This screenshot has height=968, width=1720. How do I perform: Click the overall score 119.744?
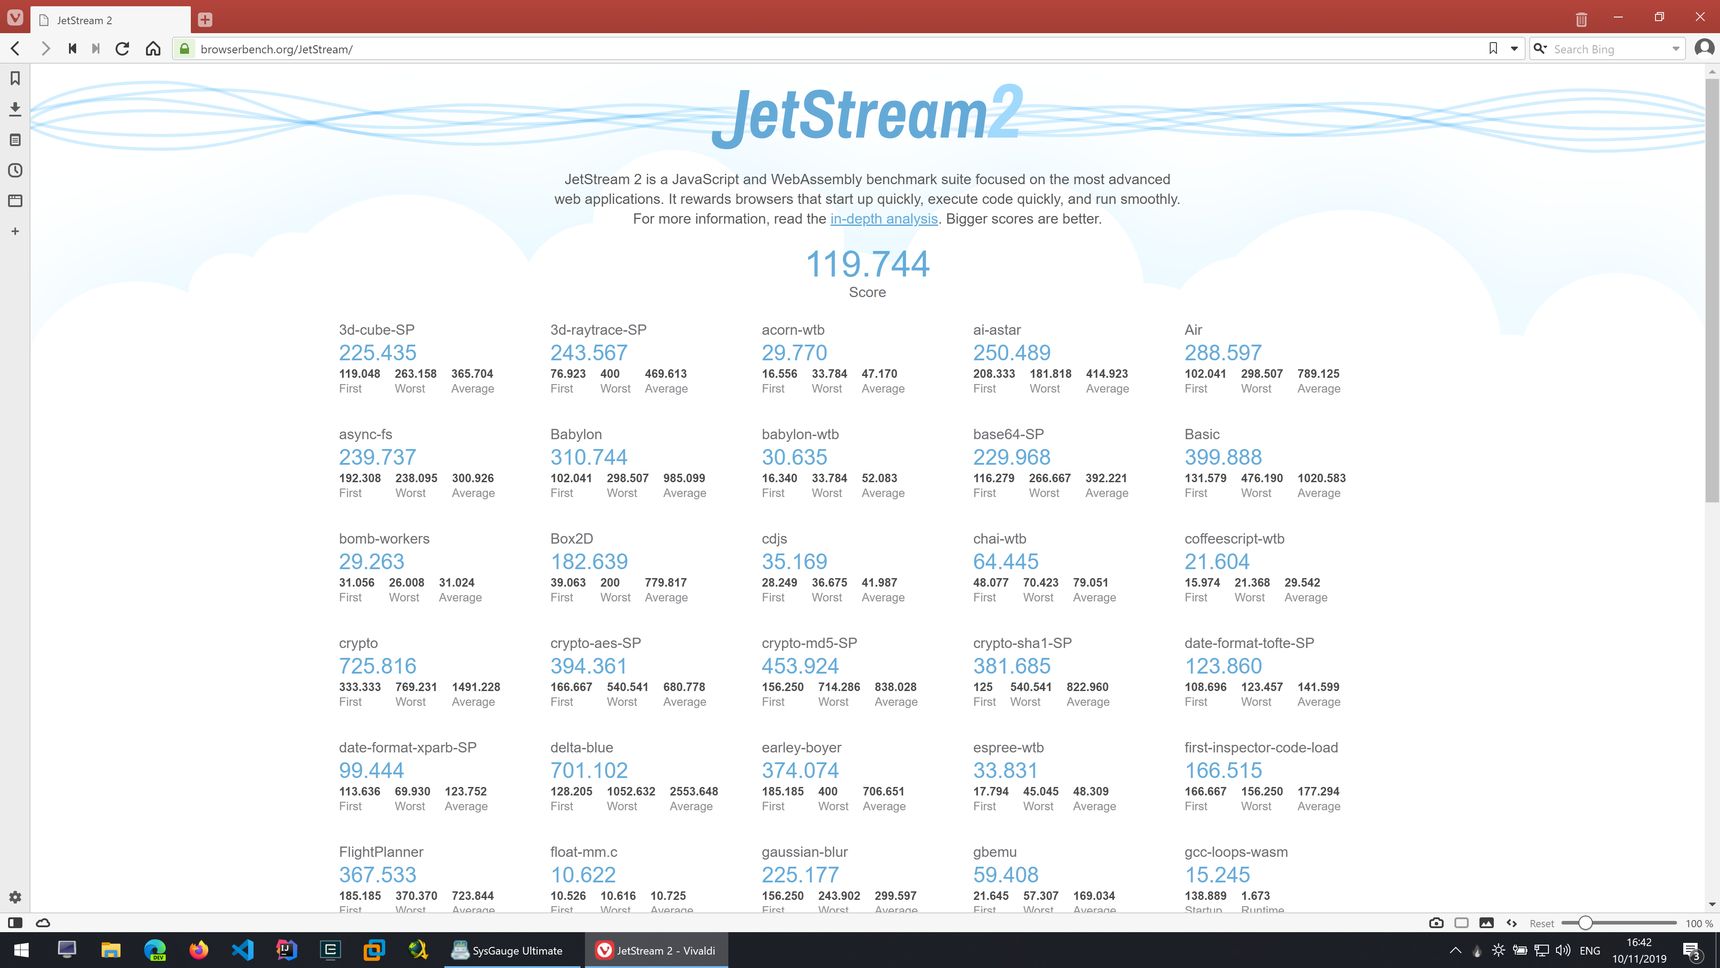pyautogui.click(x=867, y=264)
